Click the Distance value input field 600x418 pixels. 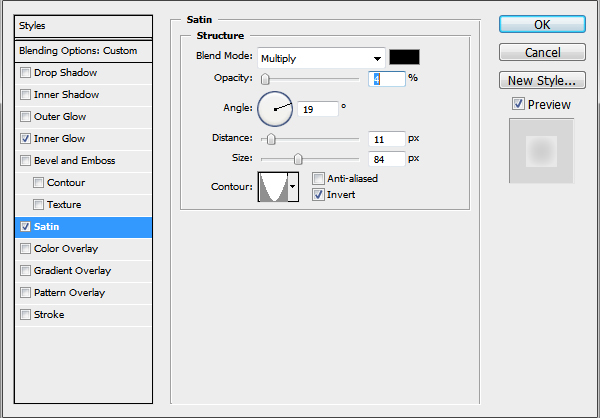click(386, 139)
